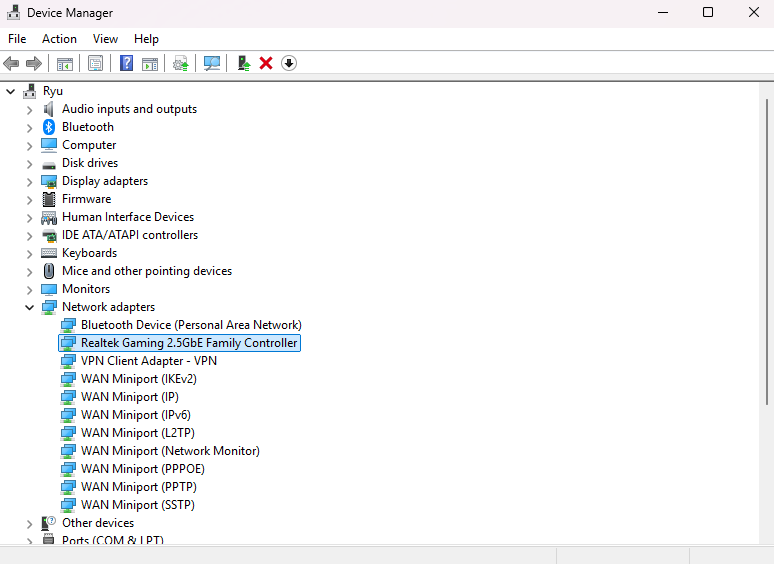Click the blue Help question-mark icon

[126, 63]
